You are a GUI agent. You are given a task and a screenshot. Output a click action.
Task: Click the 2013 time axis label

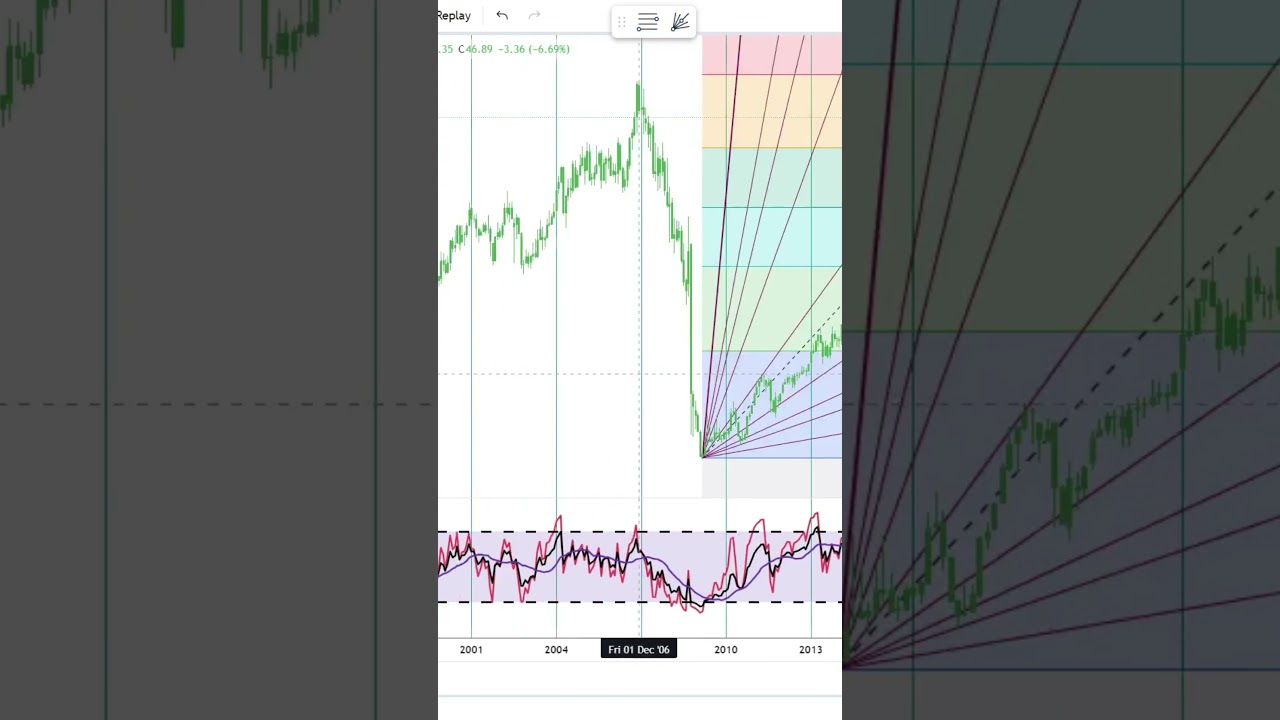tap(811, 650)
